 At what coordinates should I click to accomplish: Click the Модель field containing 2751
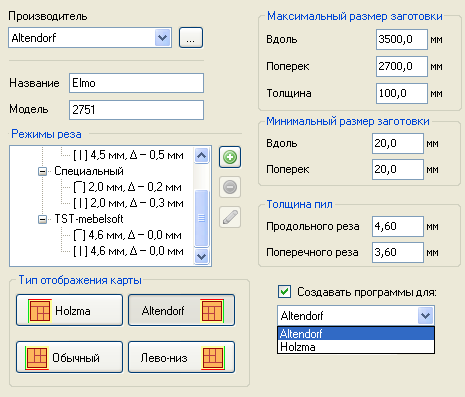coord(136,110)
